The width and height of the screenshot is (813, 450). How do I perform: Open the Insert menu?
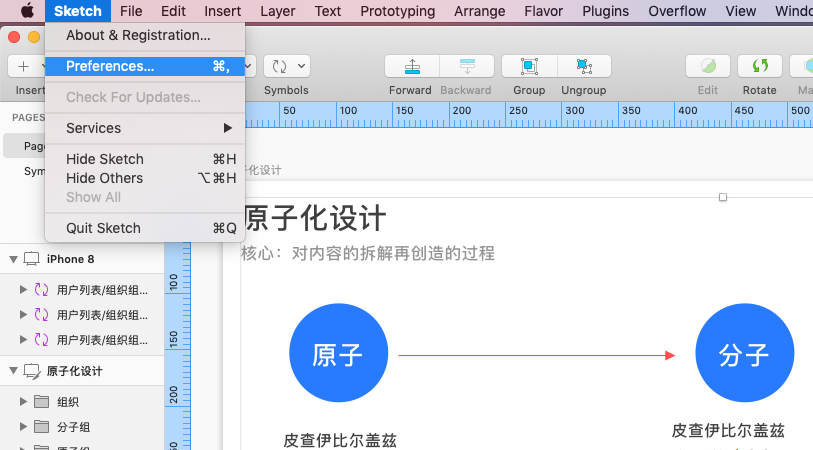click(222, 11)
